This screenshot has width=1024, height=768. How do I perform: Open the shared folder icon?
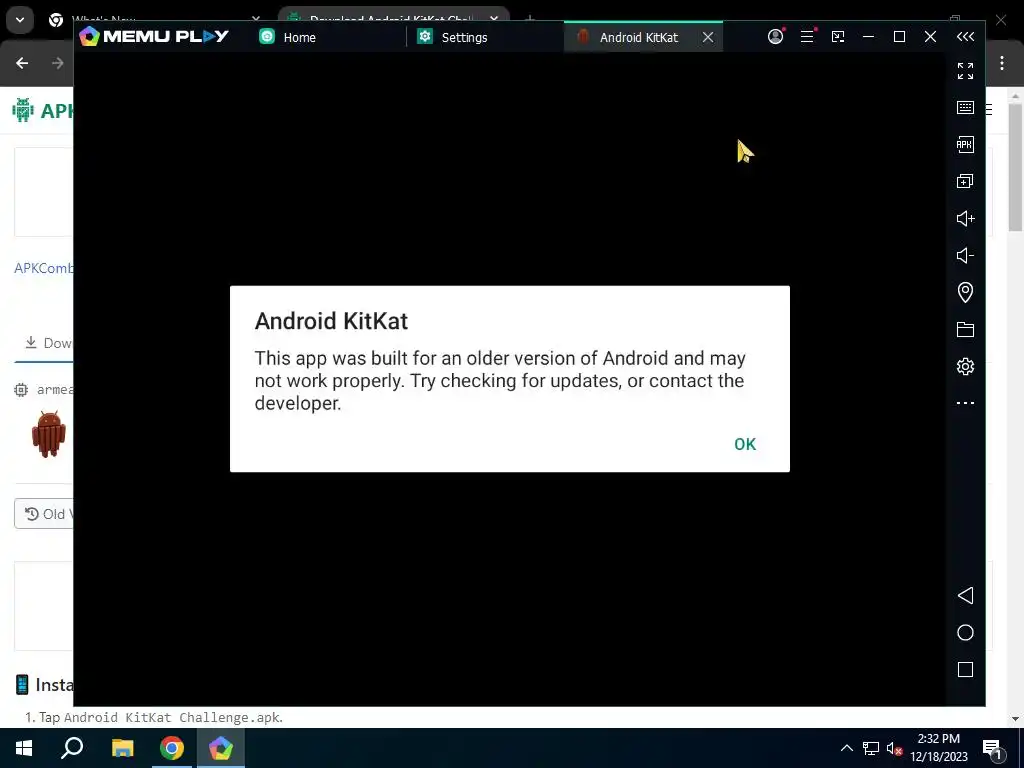tap(965, 329)
